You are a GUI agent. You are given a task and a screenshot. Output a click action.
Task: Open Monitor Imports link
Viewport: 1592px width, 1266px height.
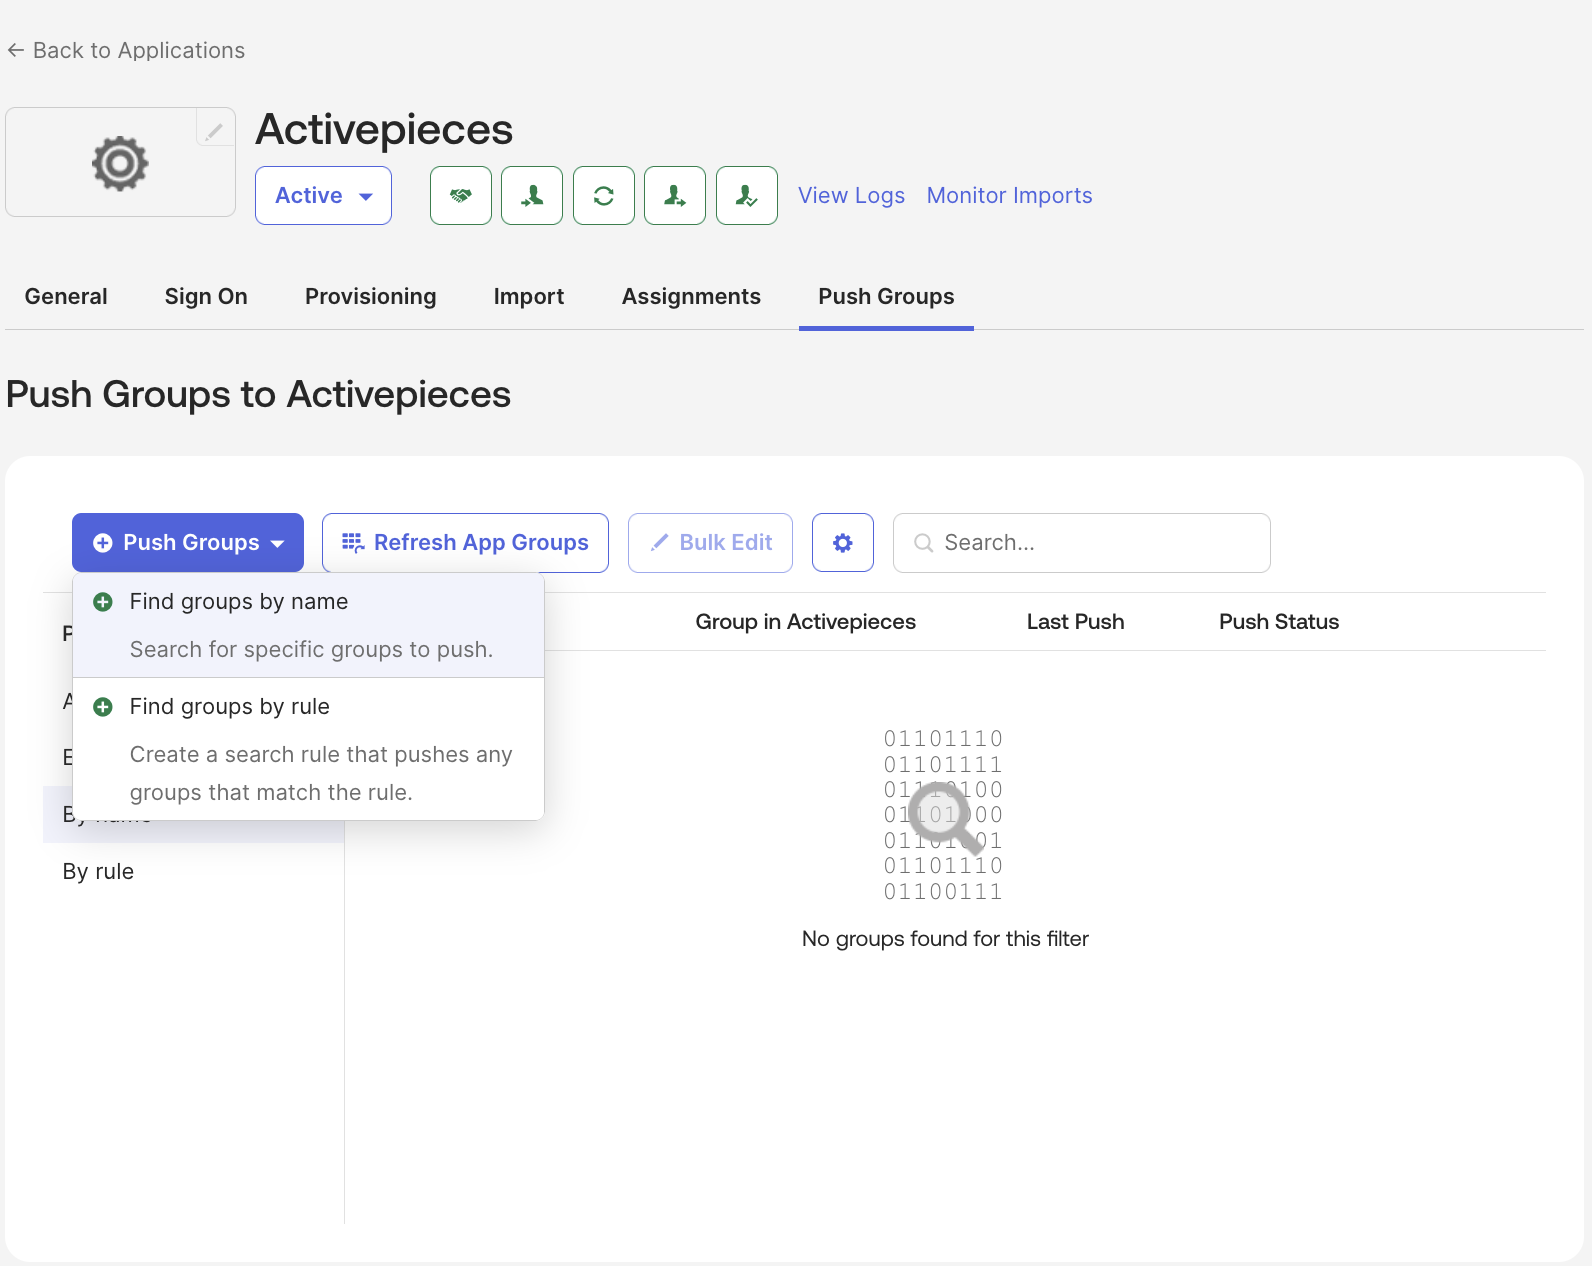pyautogui.click(x=1010, y=195)
